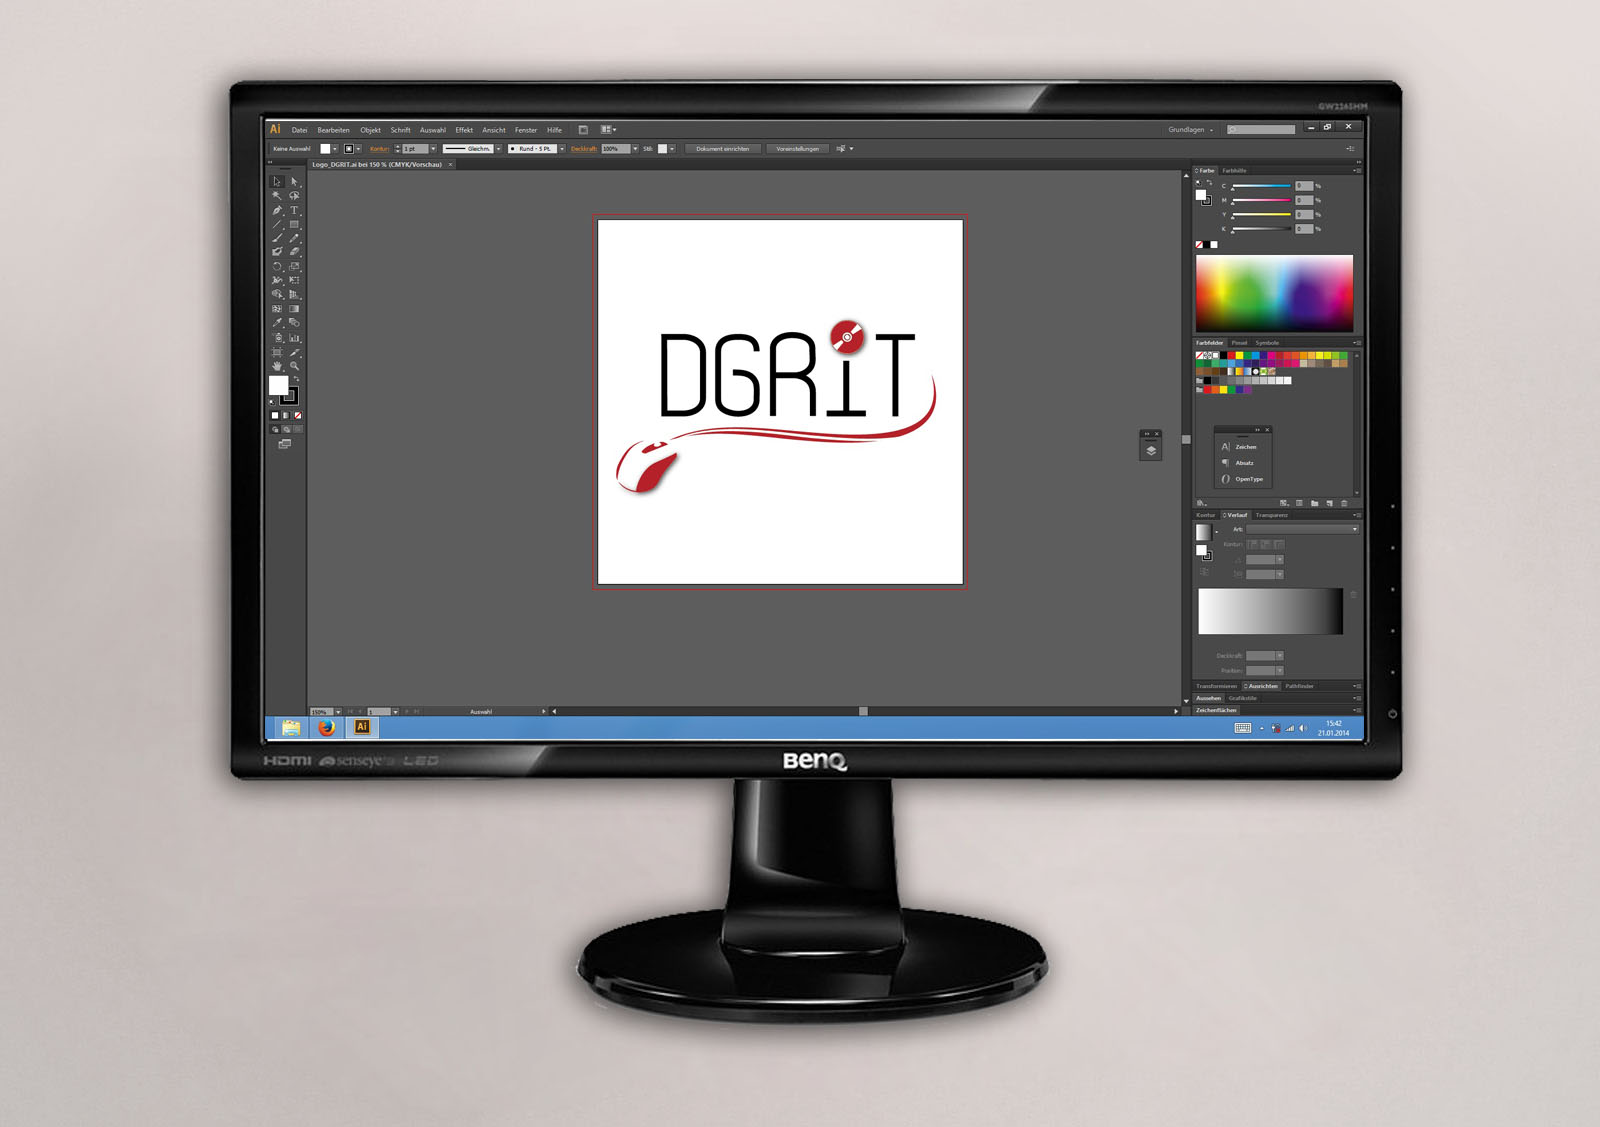Switch to the Symbole tab

click(x=1267, y=343)
